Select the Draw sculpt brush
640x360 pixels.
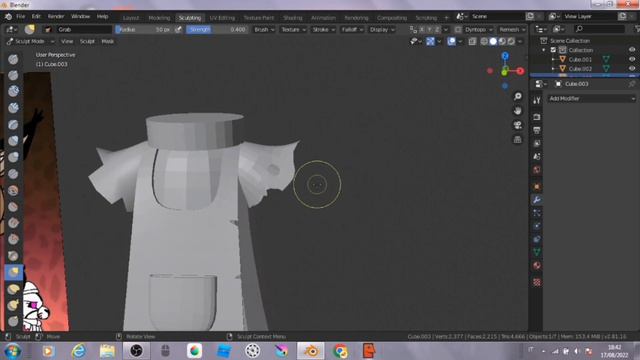13,59
